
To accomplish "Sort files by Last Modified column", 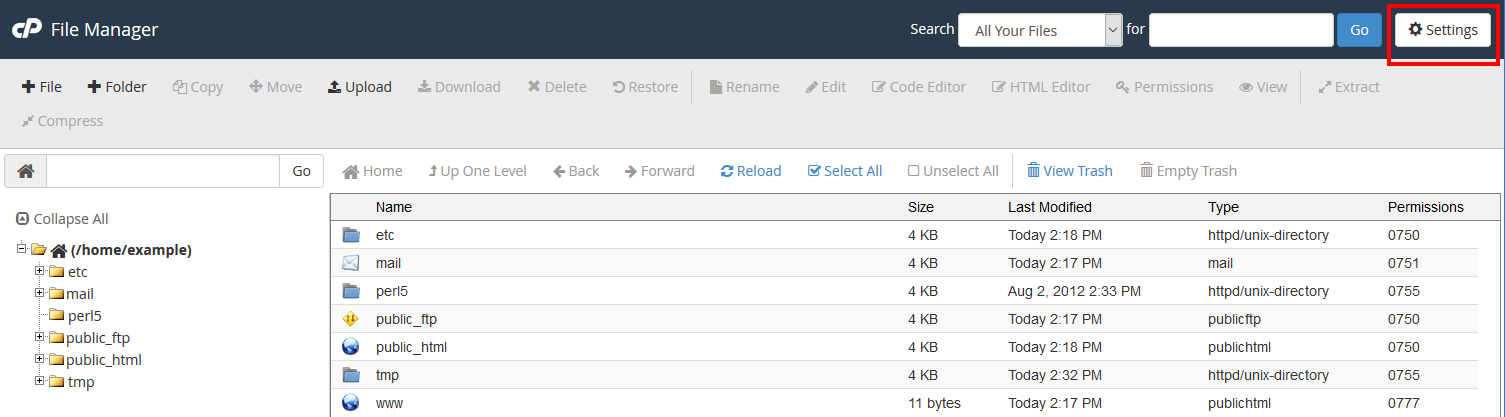I will click(x=1049, y=207).
